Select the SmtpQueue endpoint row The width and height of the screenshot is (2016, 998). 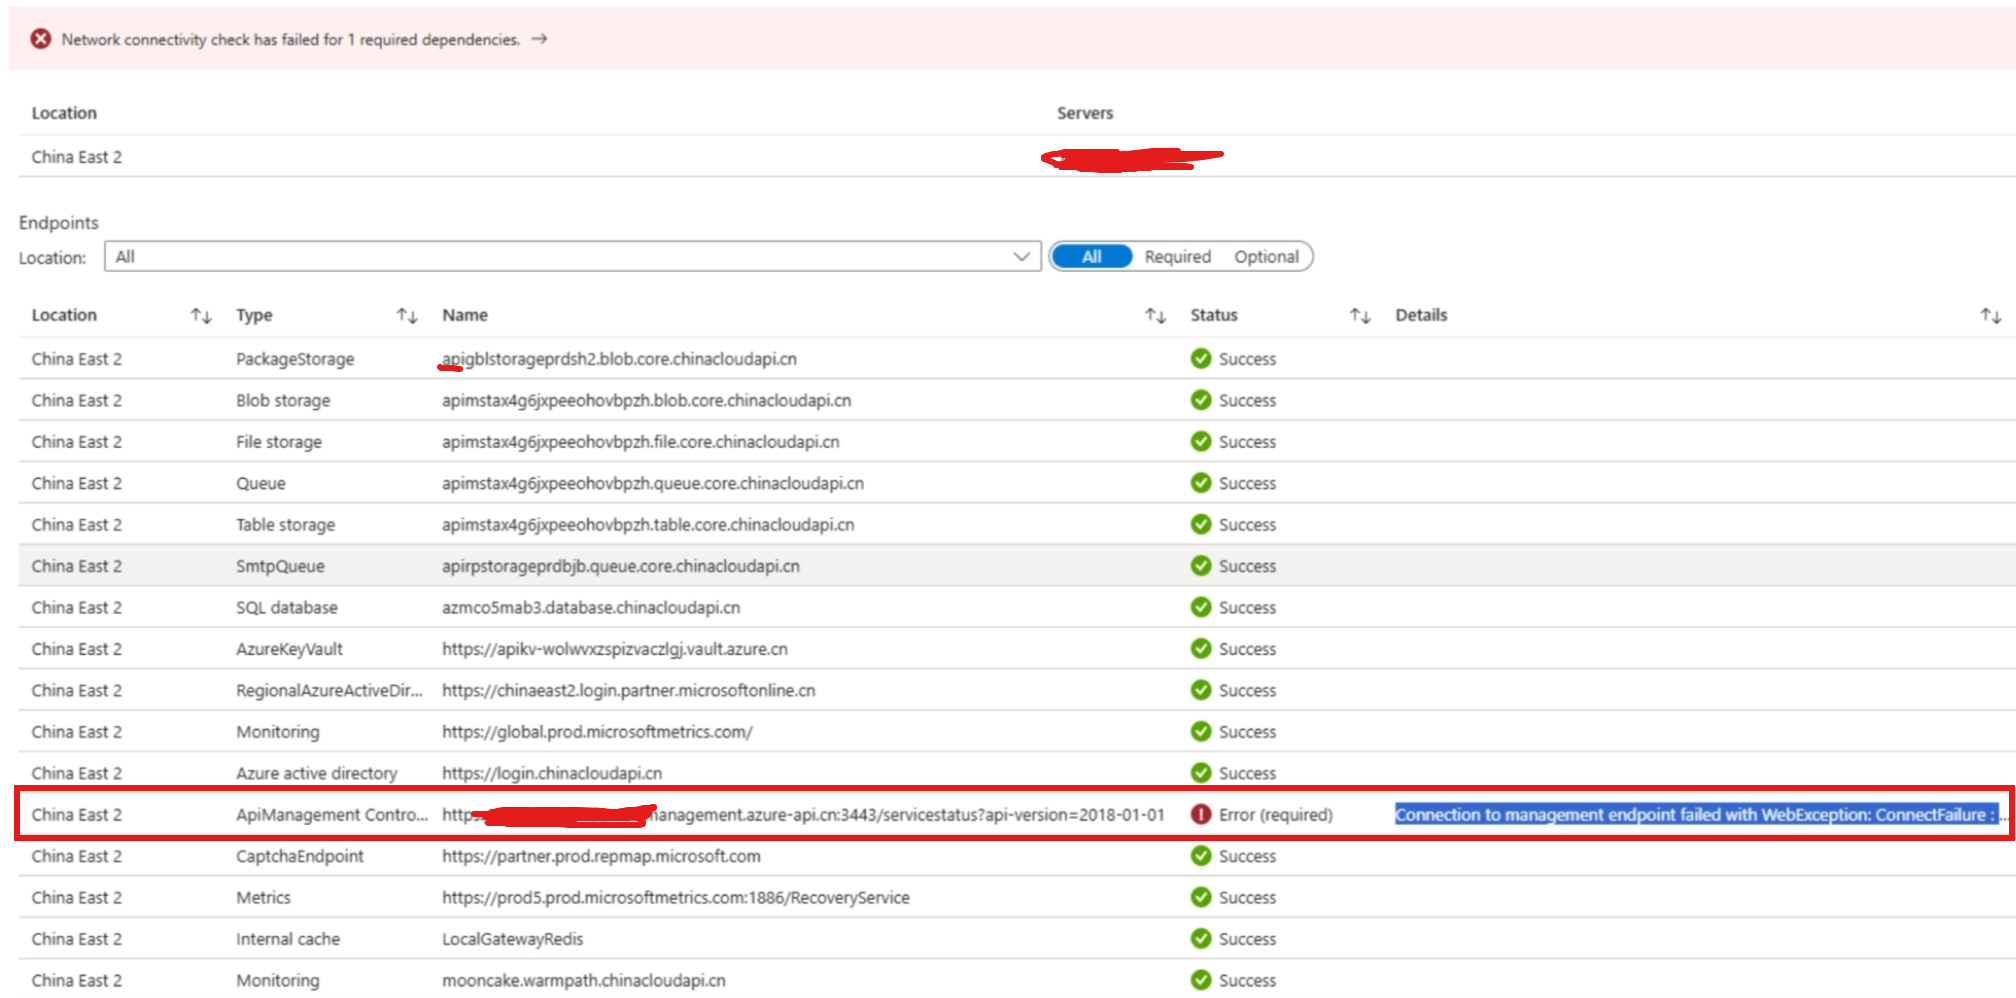[280, 566]
